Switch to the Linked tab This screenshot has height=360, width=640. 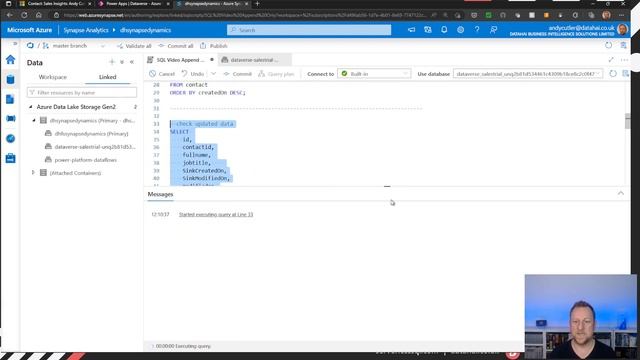[x=107, y=77]
